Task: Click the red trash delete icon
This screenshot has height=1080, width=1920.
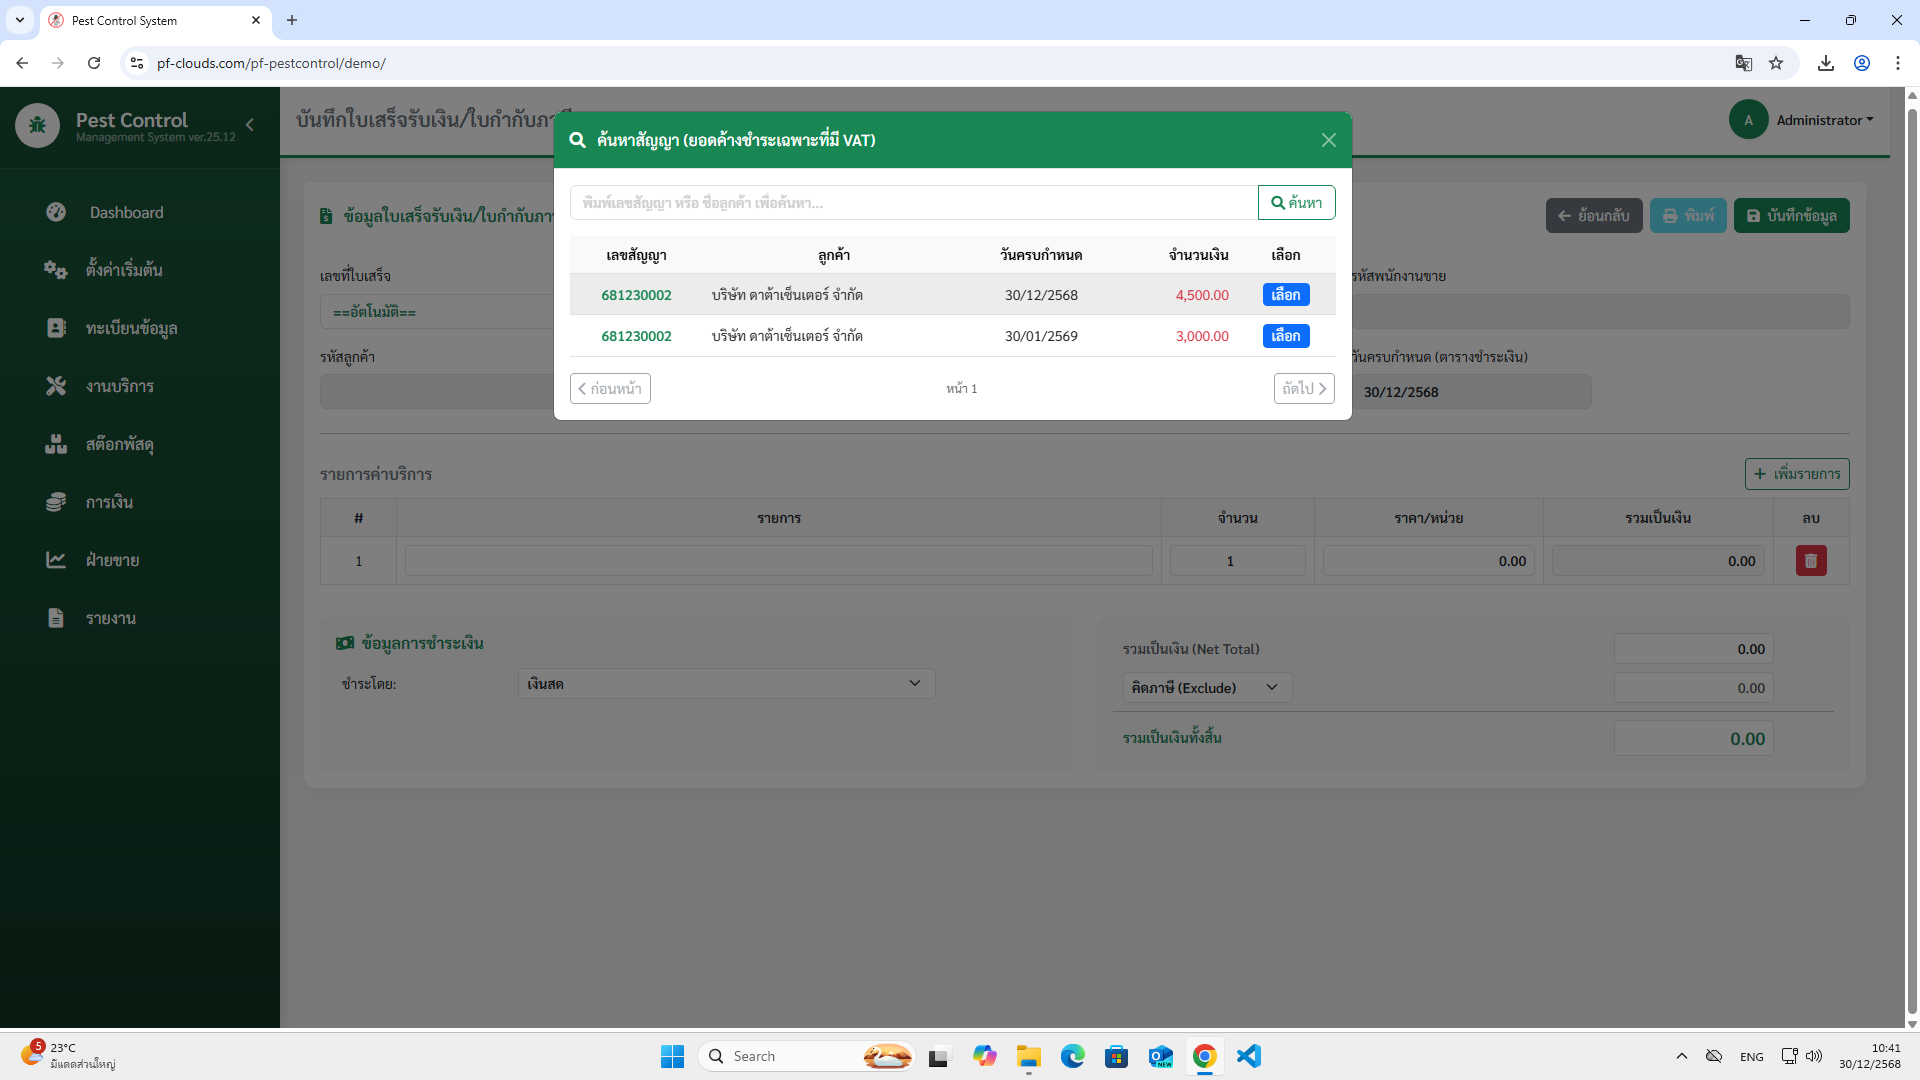Action: coord(1810,561)
